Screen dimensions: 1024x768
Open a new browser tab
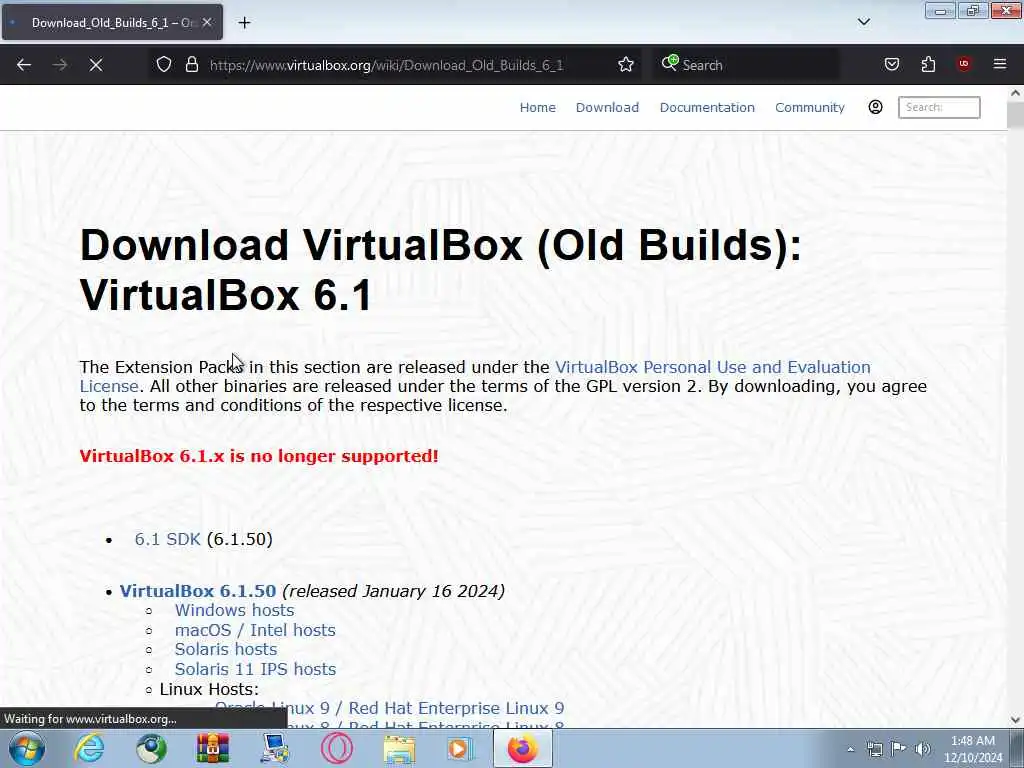point(244,23)
